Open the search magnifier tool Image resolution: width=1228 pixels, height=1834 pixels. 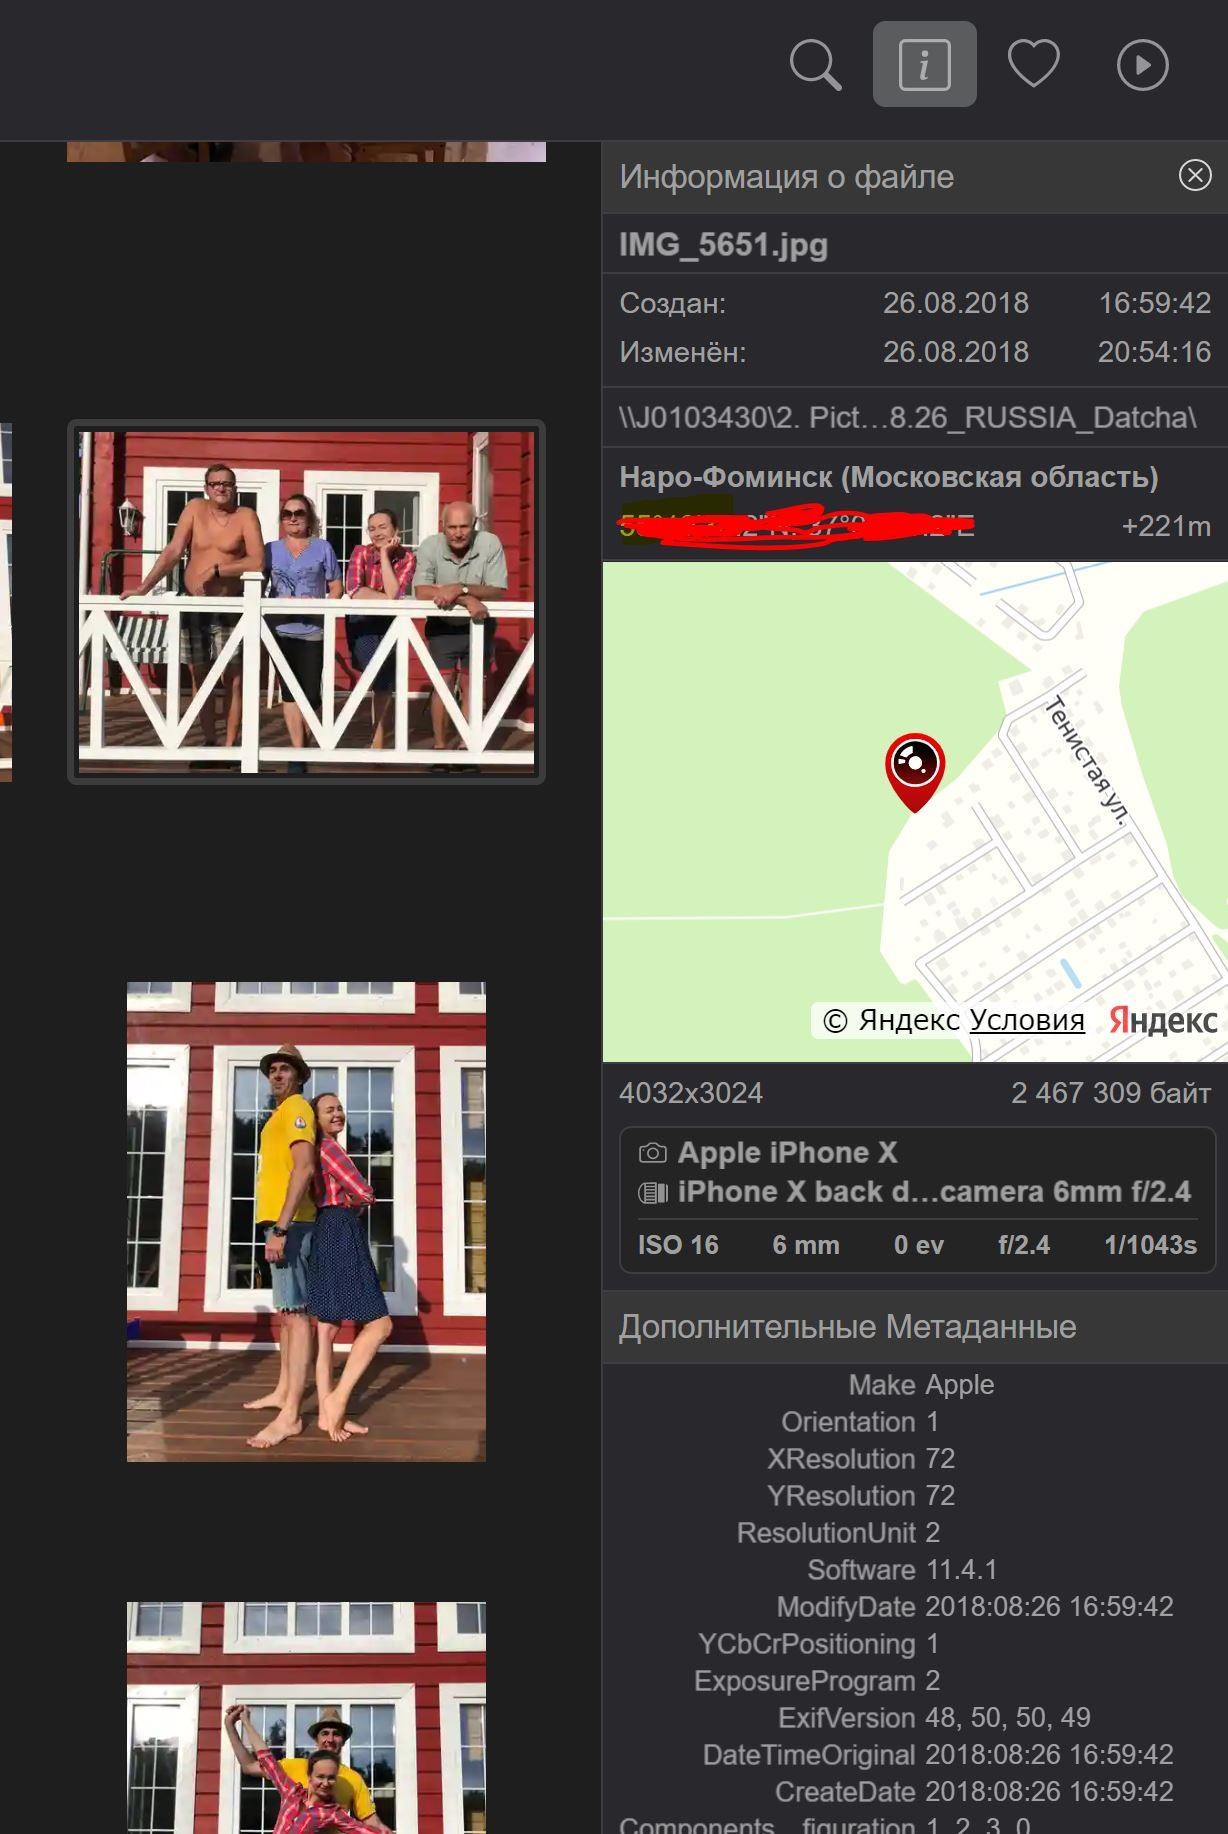tap(815, 65)
